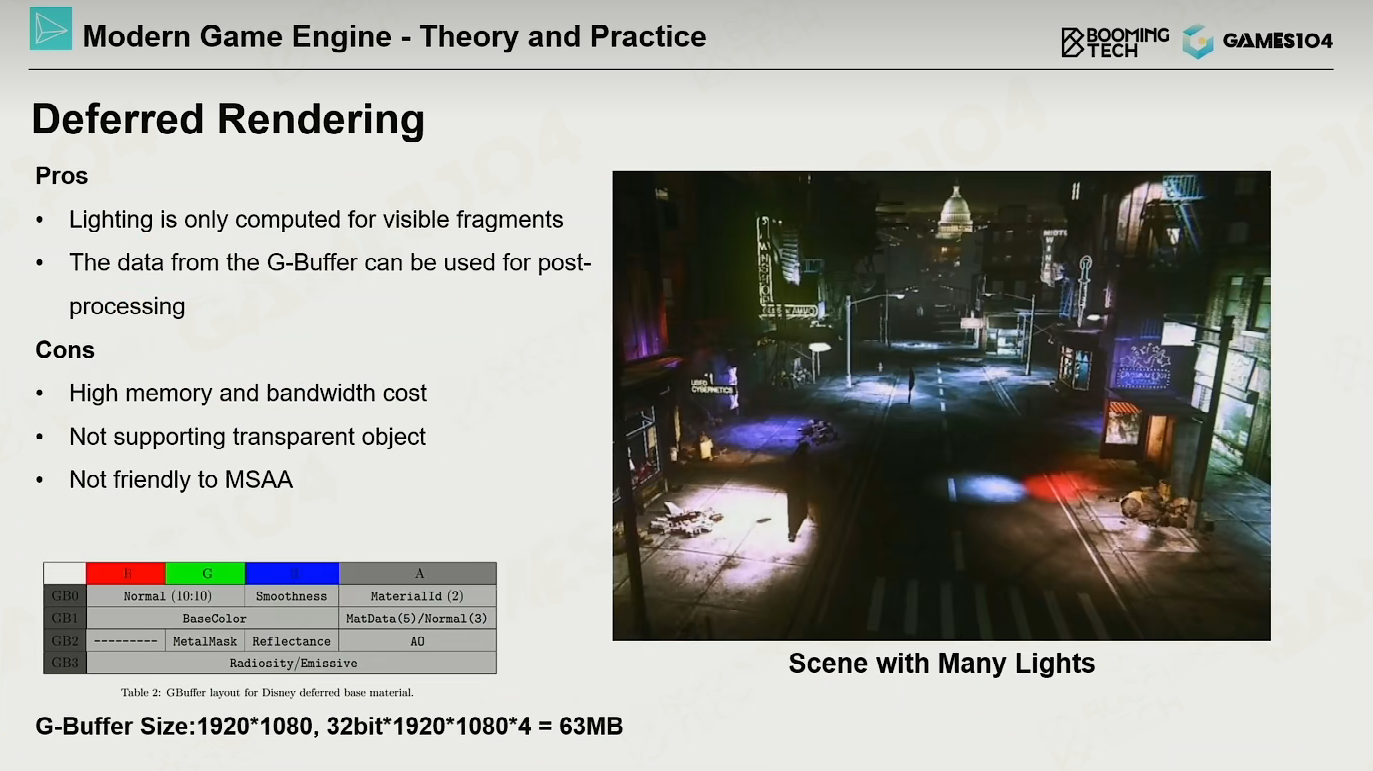The image size is (1373, 771).
Task: Click the "AO" table cell
Action: pos(418,641)
